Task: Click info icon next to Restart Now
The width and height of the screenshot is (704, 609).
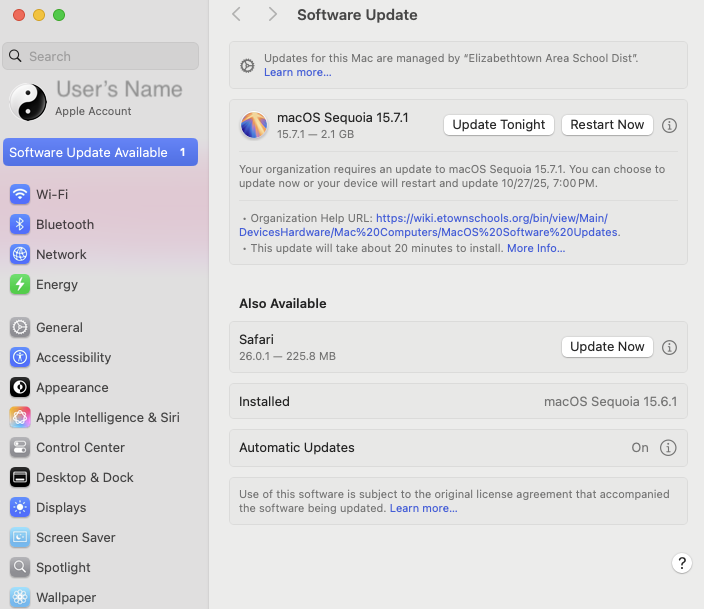Action: point(670,125)
